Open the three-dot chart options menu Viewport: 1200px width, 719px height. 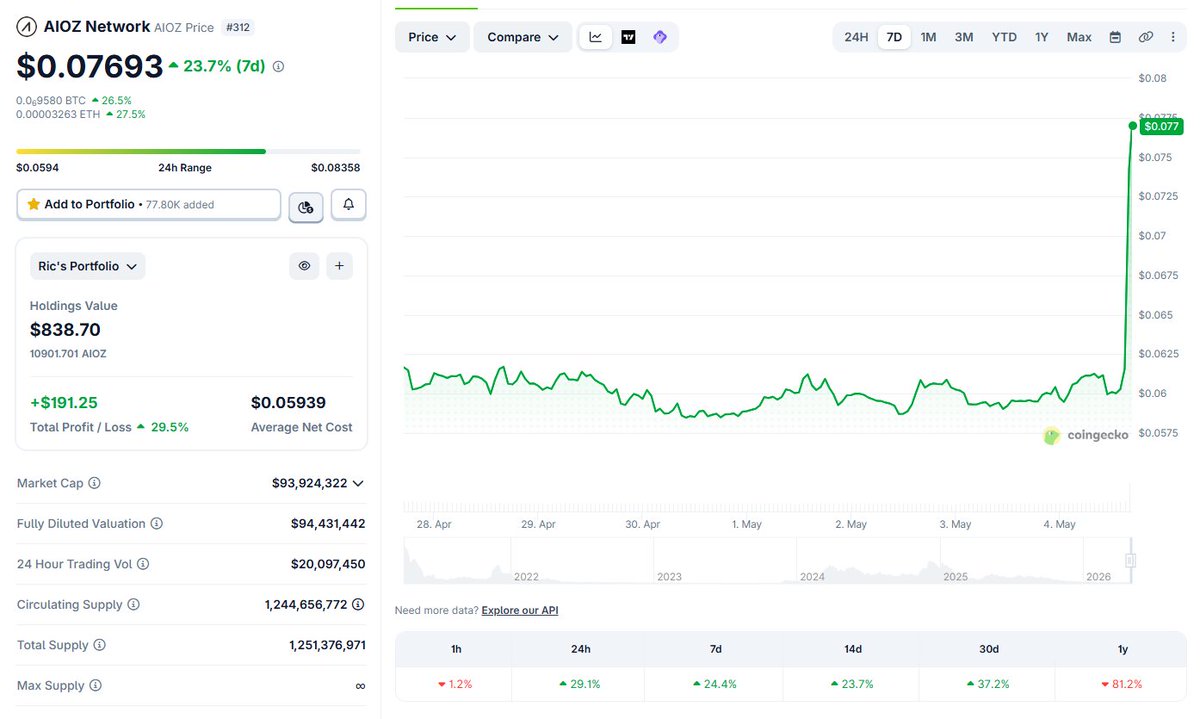[1172, 37]
